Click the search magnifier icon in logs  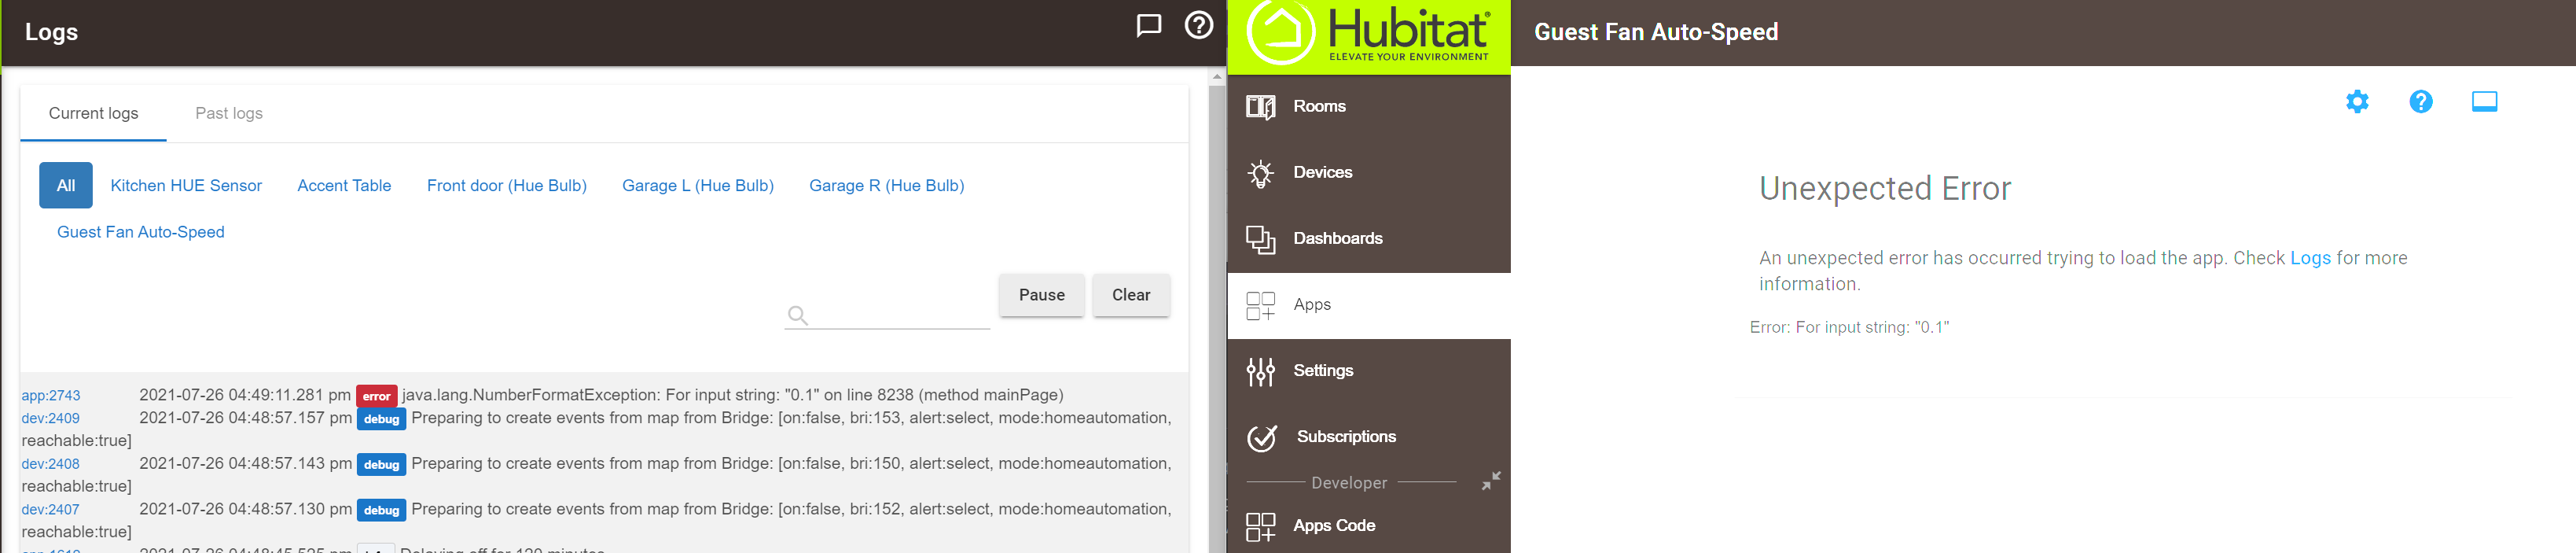click(x=797, y=315)
